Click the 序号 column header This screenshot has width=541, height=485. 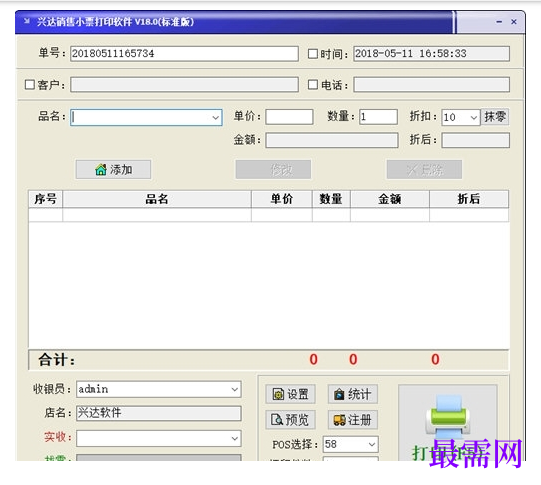click(x=46, y=199)
